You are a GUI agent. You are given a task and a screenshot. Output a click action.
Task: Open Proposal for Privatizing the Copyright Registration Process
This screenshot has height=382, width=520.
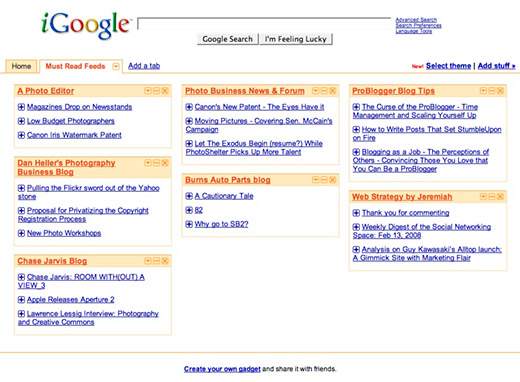83,215
